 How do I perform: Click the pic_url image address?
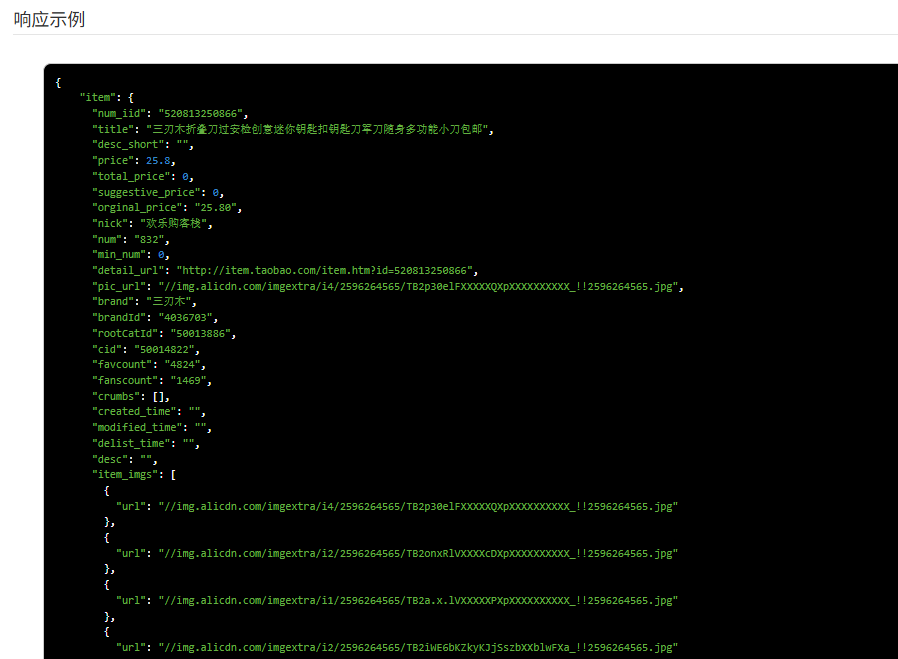pyautogui.click(x=418, y=286)
